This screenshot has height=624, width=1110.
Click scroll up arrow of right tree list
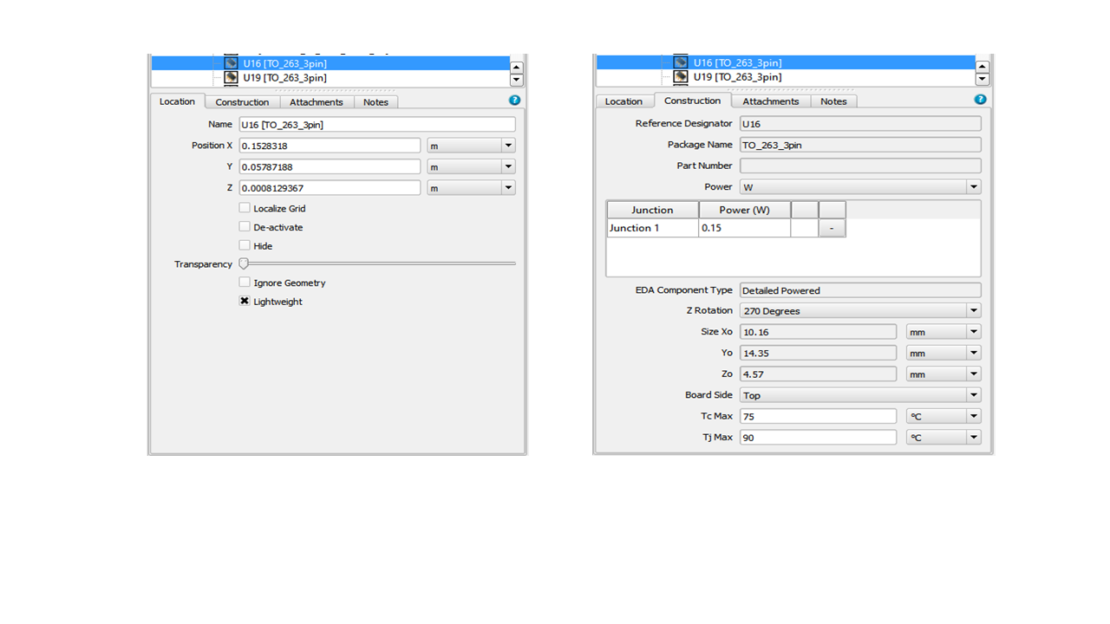(x=981, y=66)
